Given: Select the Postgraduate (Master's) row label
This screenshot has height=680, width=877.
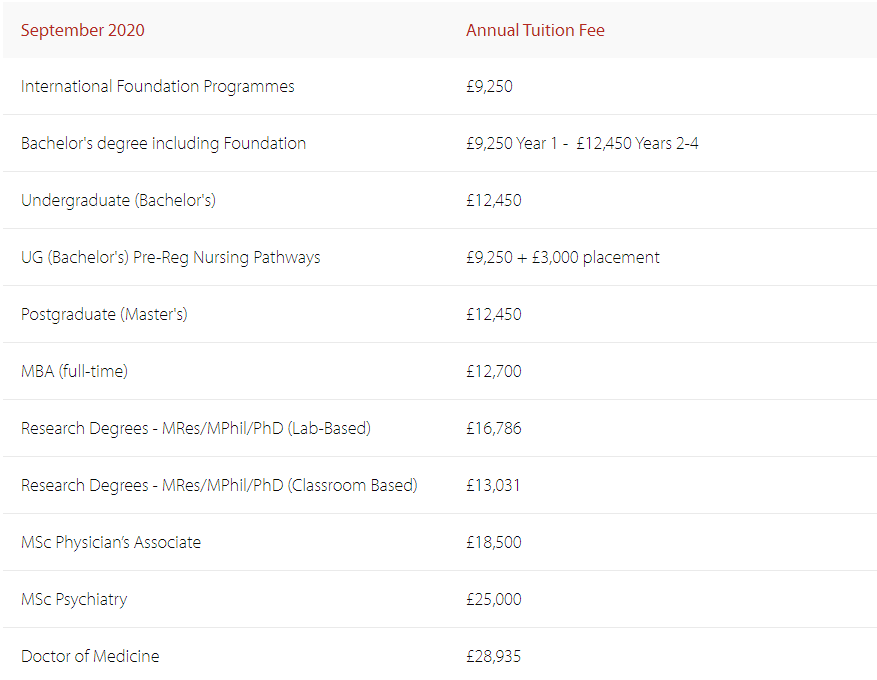Looking at the screenshot, I should (104, 315).
